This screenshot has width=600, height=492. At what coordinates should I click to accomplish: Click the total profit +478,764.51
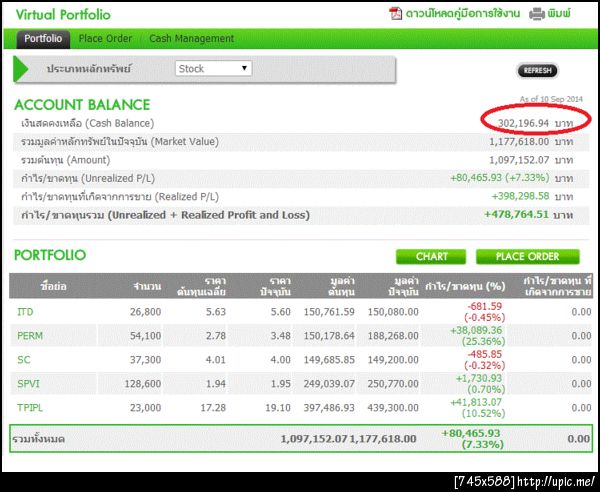pyautogui.click(x=517, y=214)
